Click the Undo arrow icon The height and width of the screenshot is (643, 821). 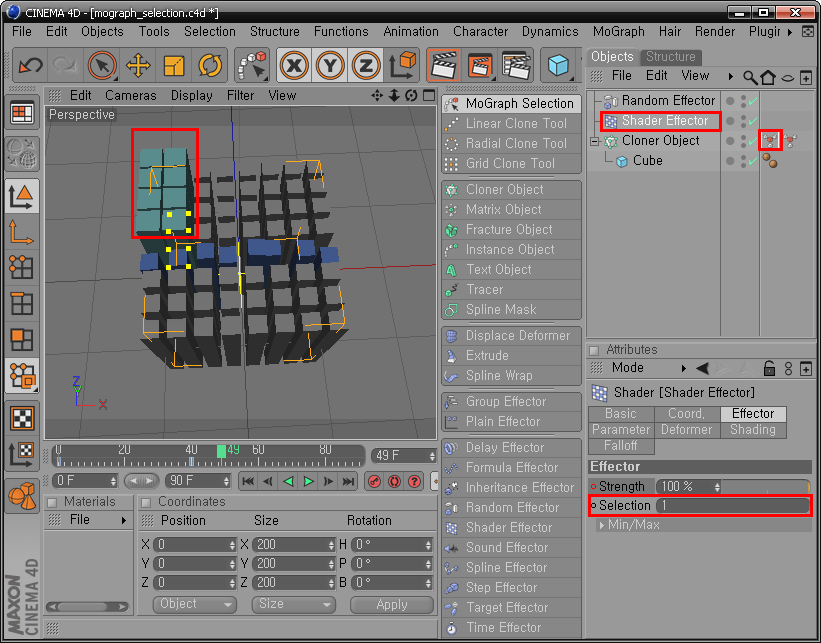click(x=30, y=66)
